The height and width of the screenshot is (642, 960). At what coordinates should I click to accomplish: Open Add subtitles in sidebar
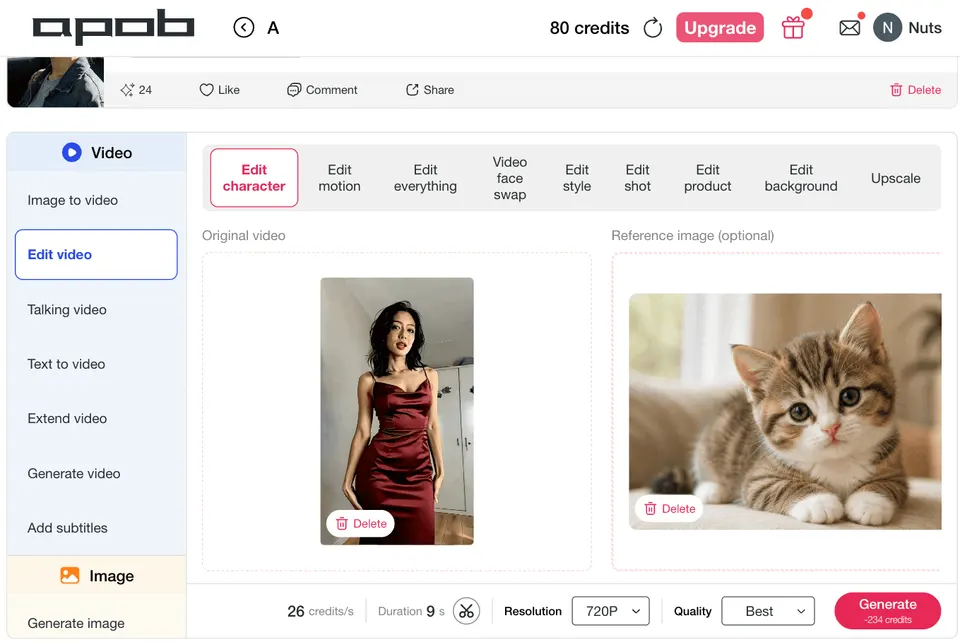coord(96,528)
